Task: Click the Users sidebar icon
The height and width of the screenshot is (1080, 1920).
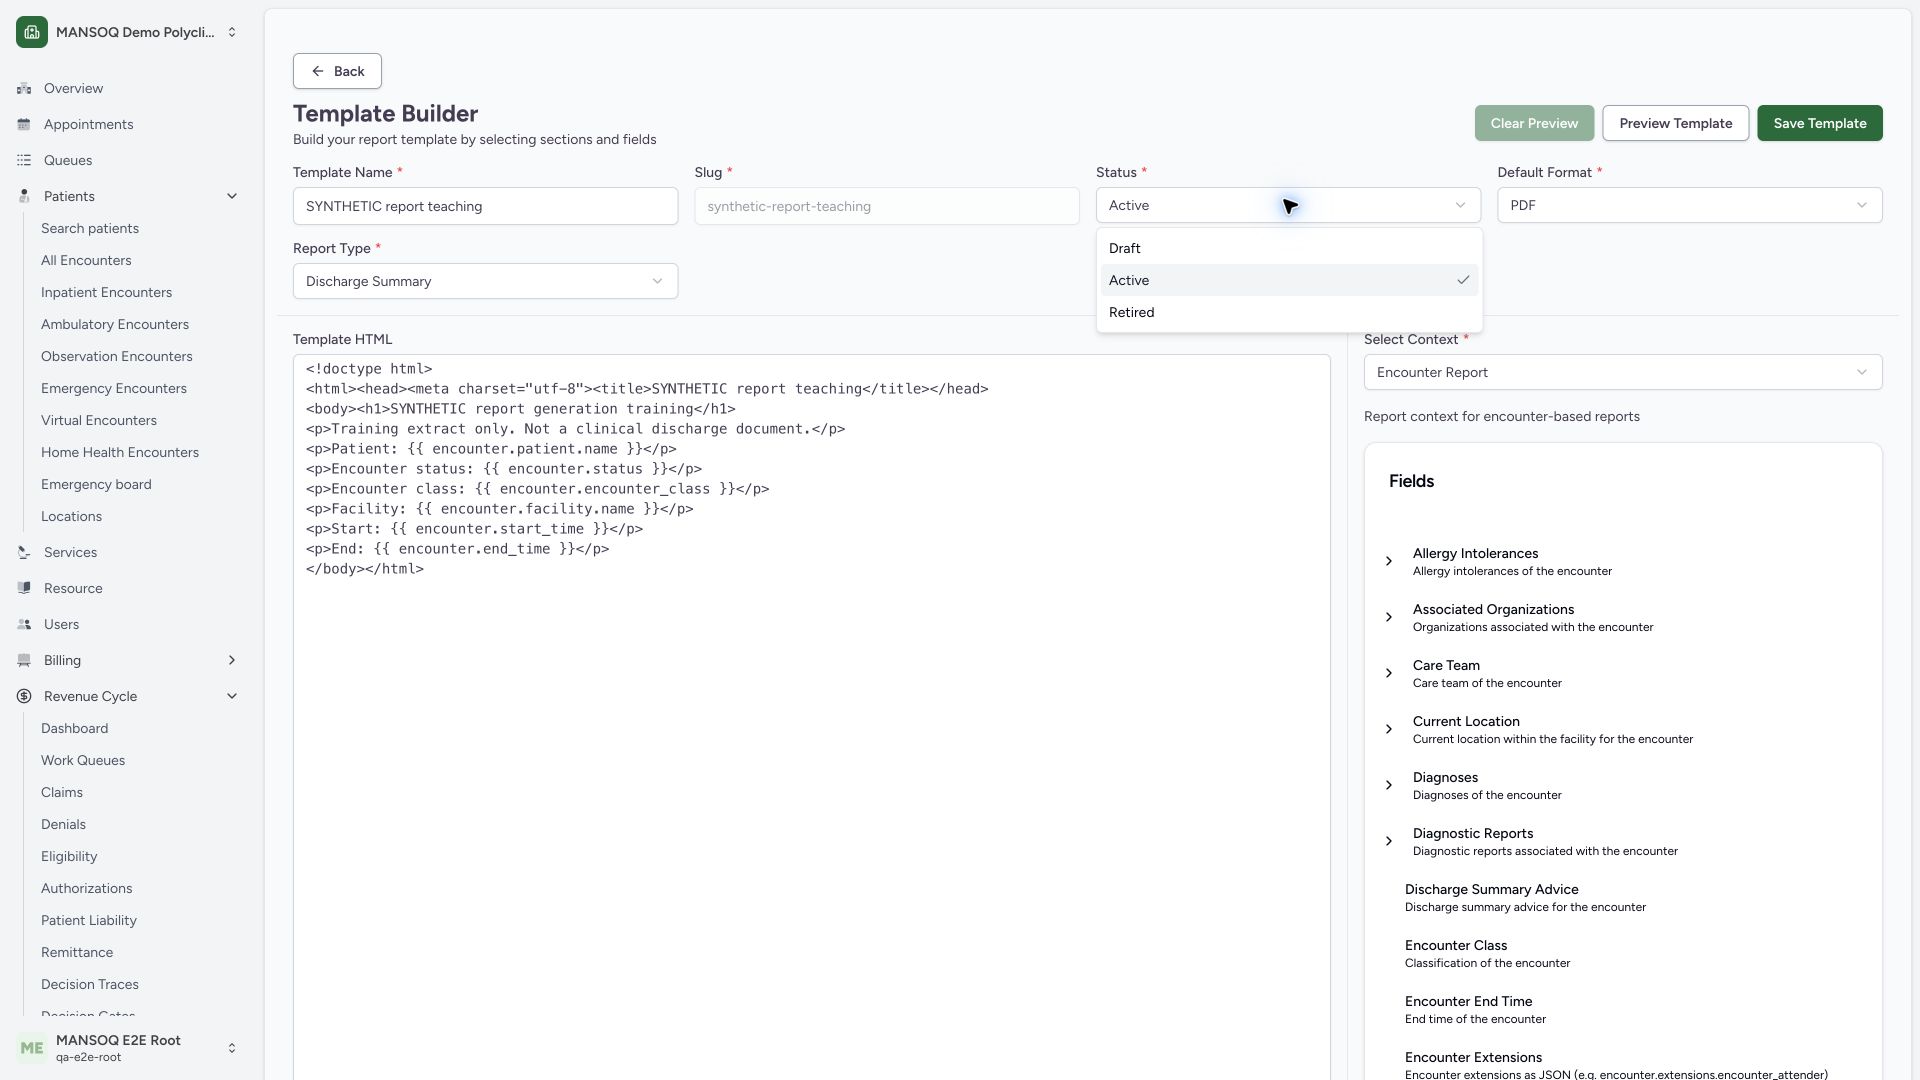Action: coord(24,624)
